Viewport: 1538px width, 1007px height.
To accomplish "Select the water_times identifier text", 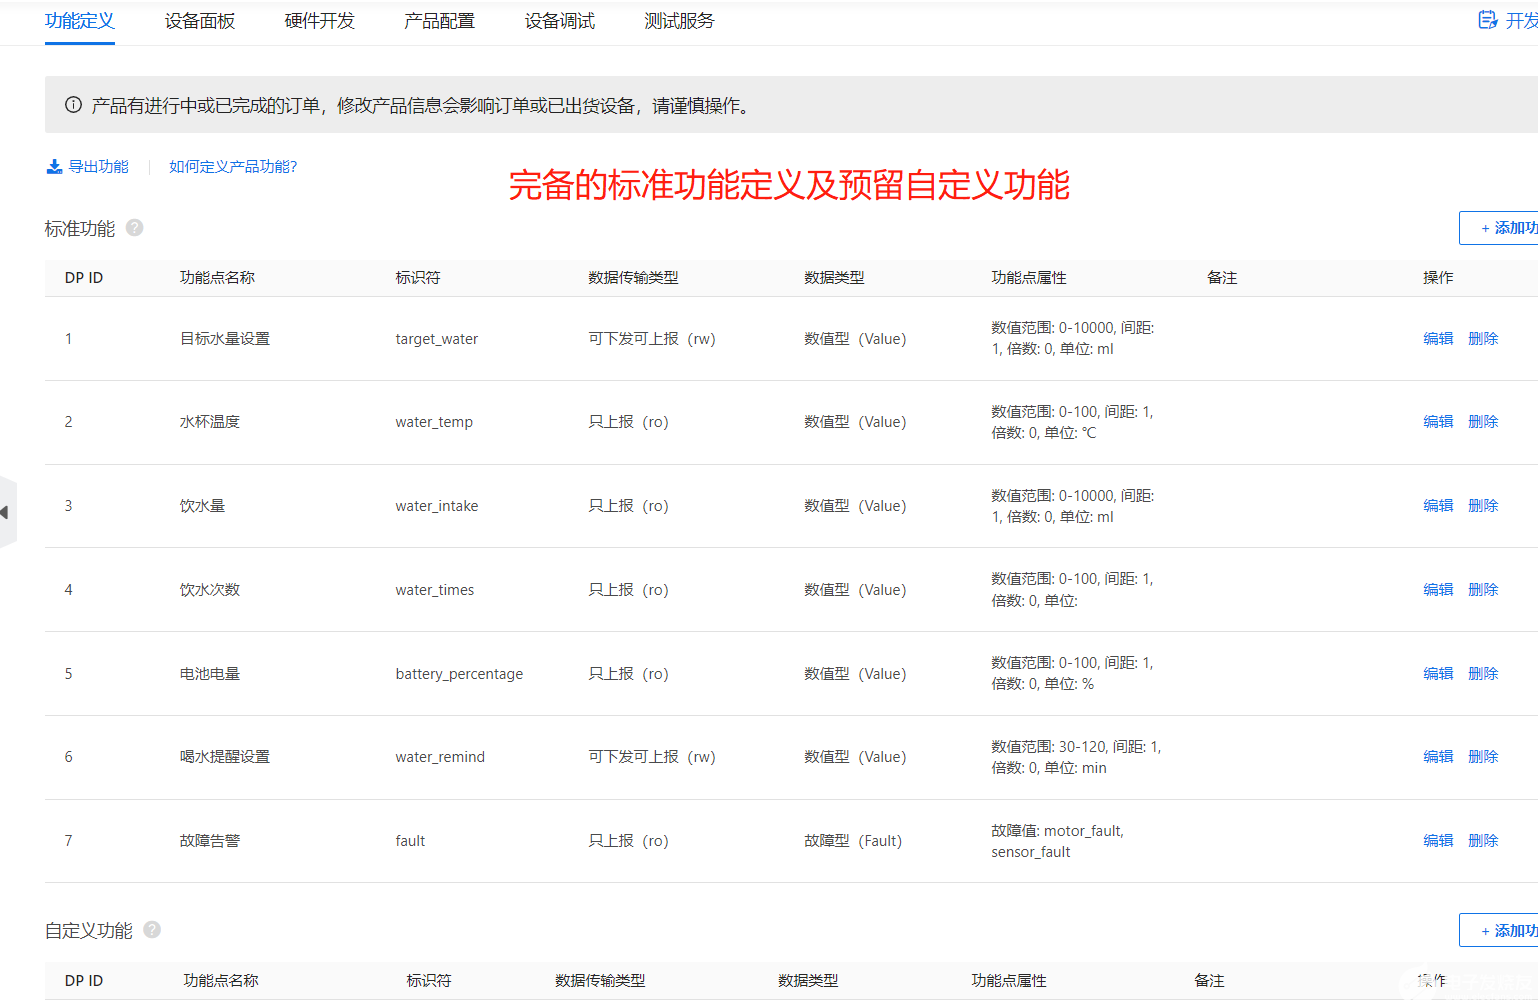I will coord(435,590).
